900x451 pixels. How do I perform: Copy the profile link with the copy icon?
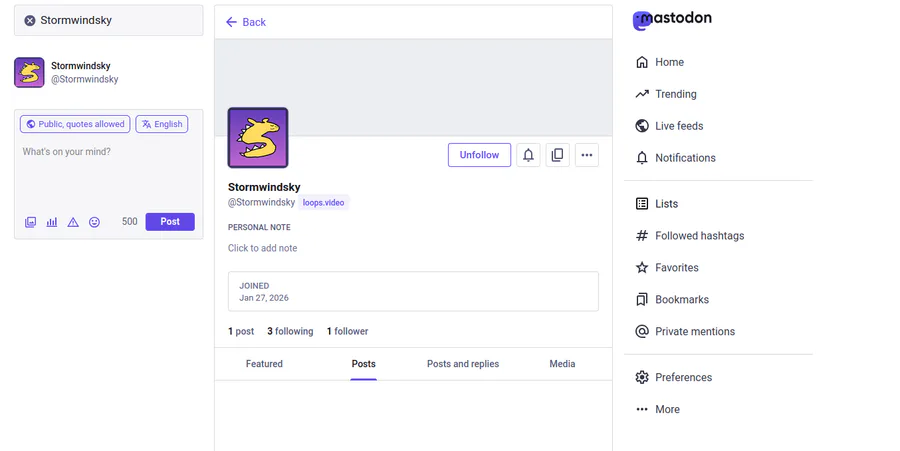(557, 155)
